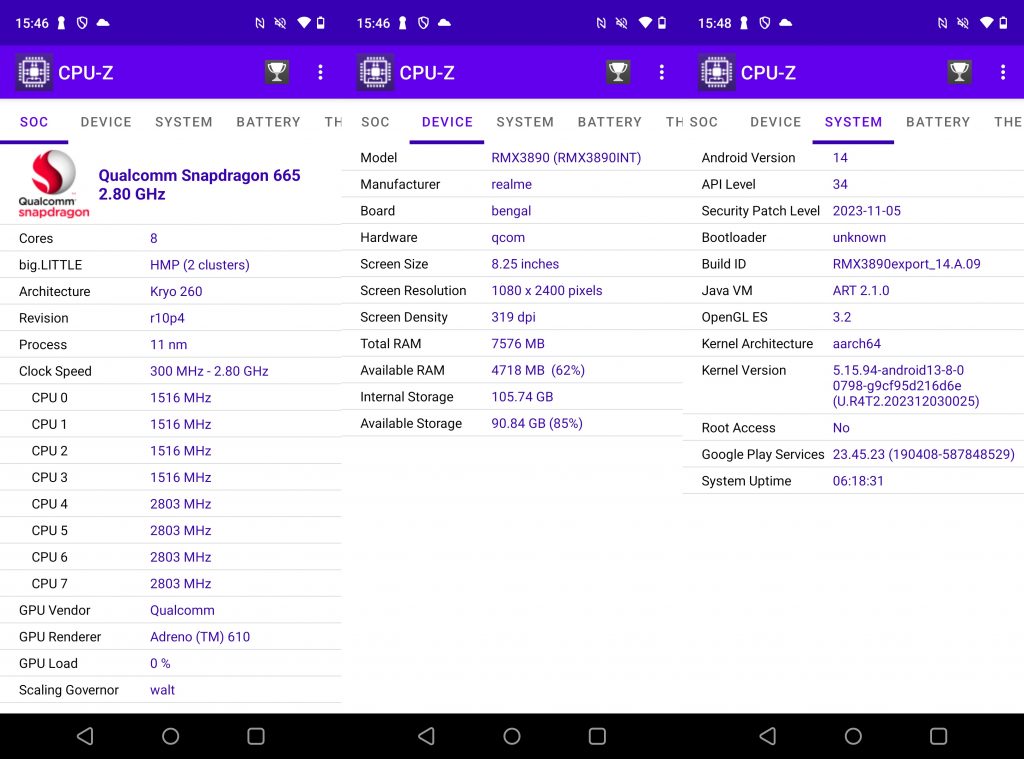This screenshot has width=1024, height=759.
Task: Select the SYSTEM tab in the right screen
Action: coord(854,122)
